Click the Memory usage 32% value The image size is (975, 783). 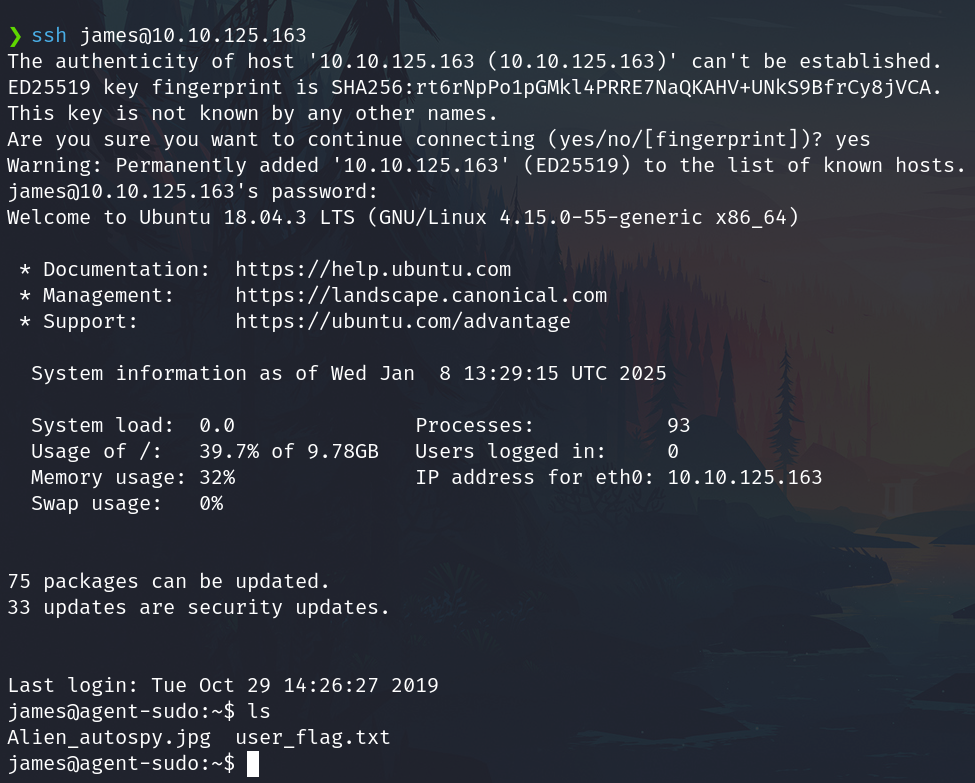(x=217, y=478)
